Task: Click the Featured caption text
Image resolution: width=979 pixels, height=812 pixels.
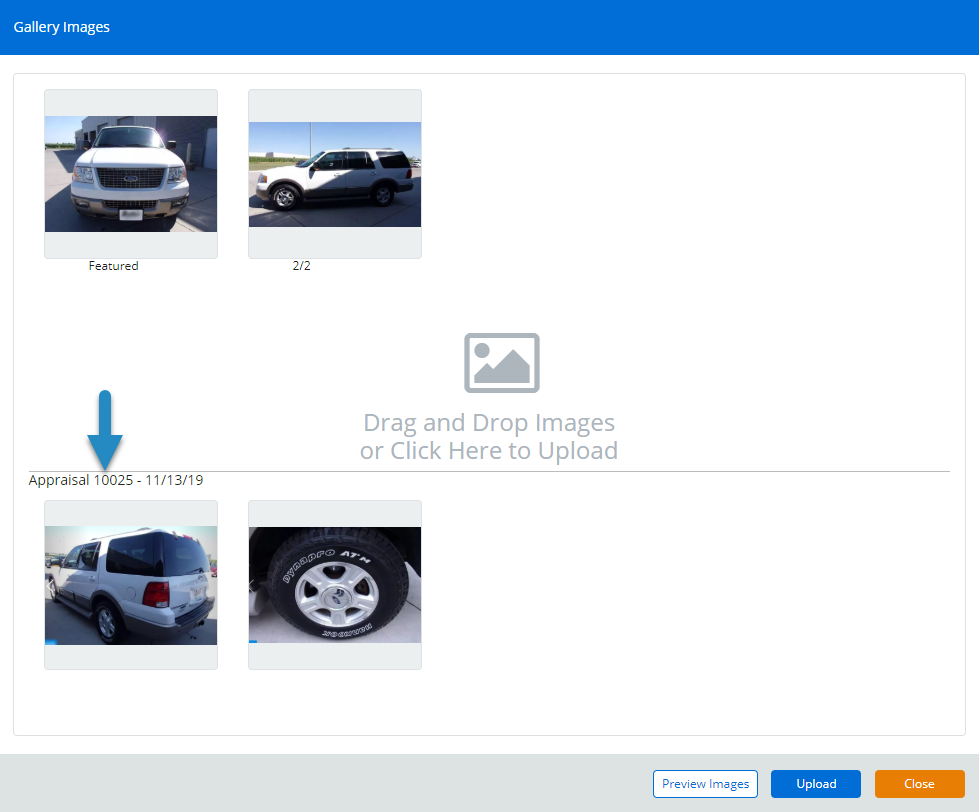Action: pyautogui.click(x=113, y=265)
